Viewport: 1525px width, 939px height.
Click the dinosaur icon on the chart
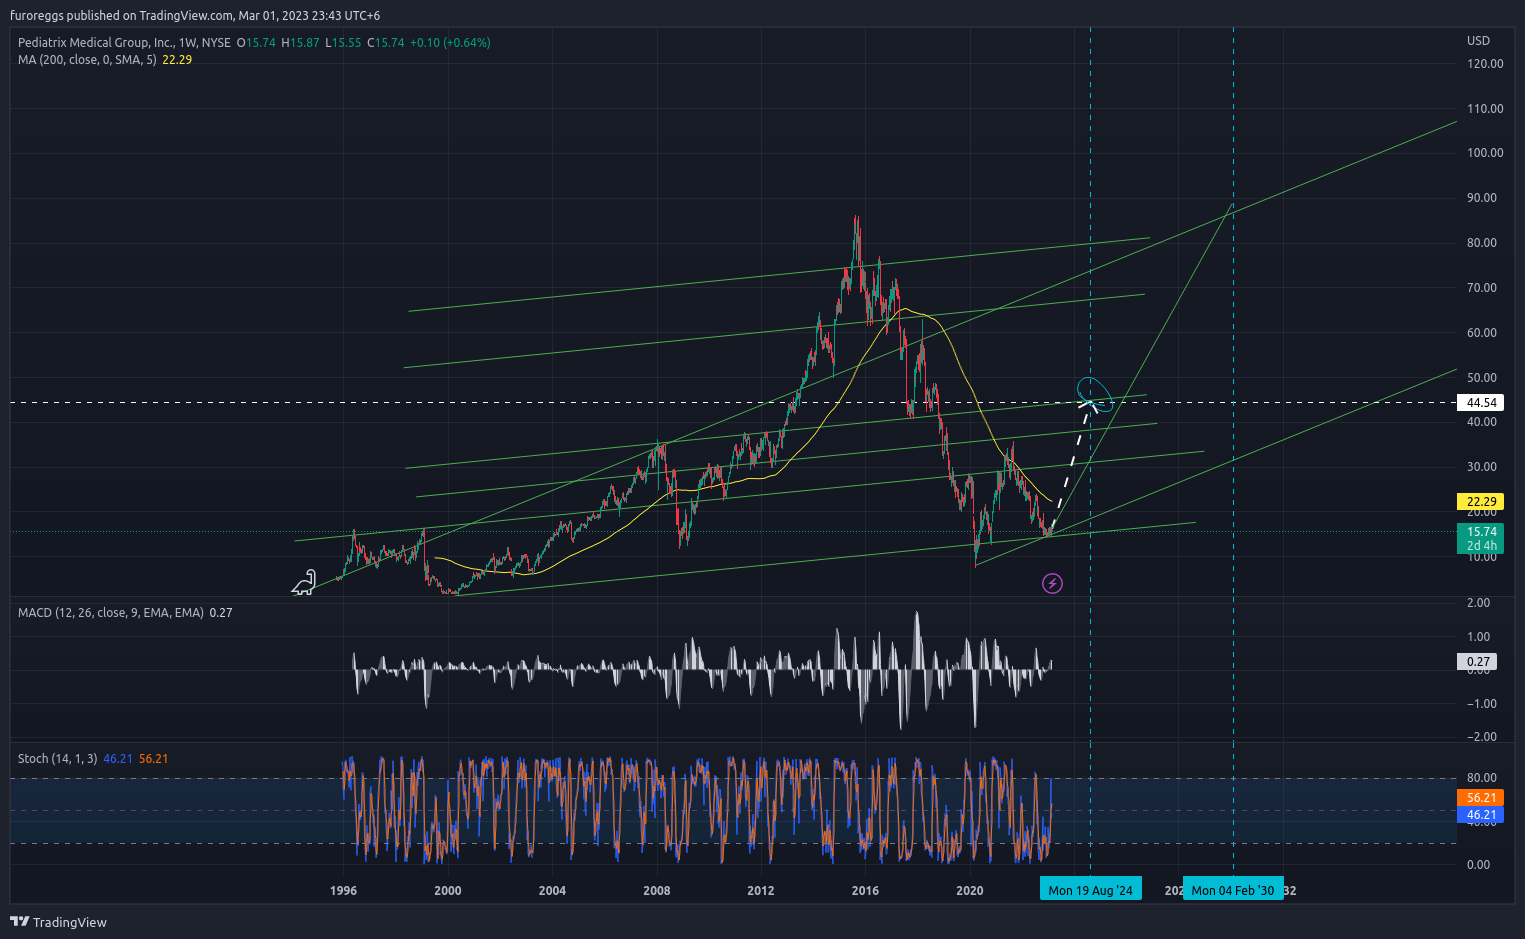[x=304, y=582]
